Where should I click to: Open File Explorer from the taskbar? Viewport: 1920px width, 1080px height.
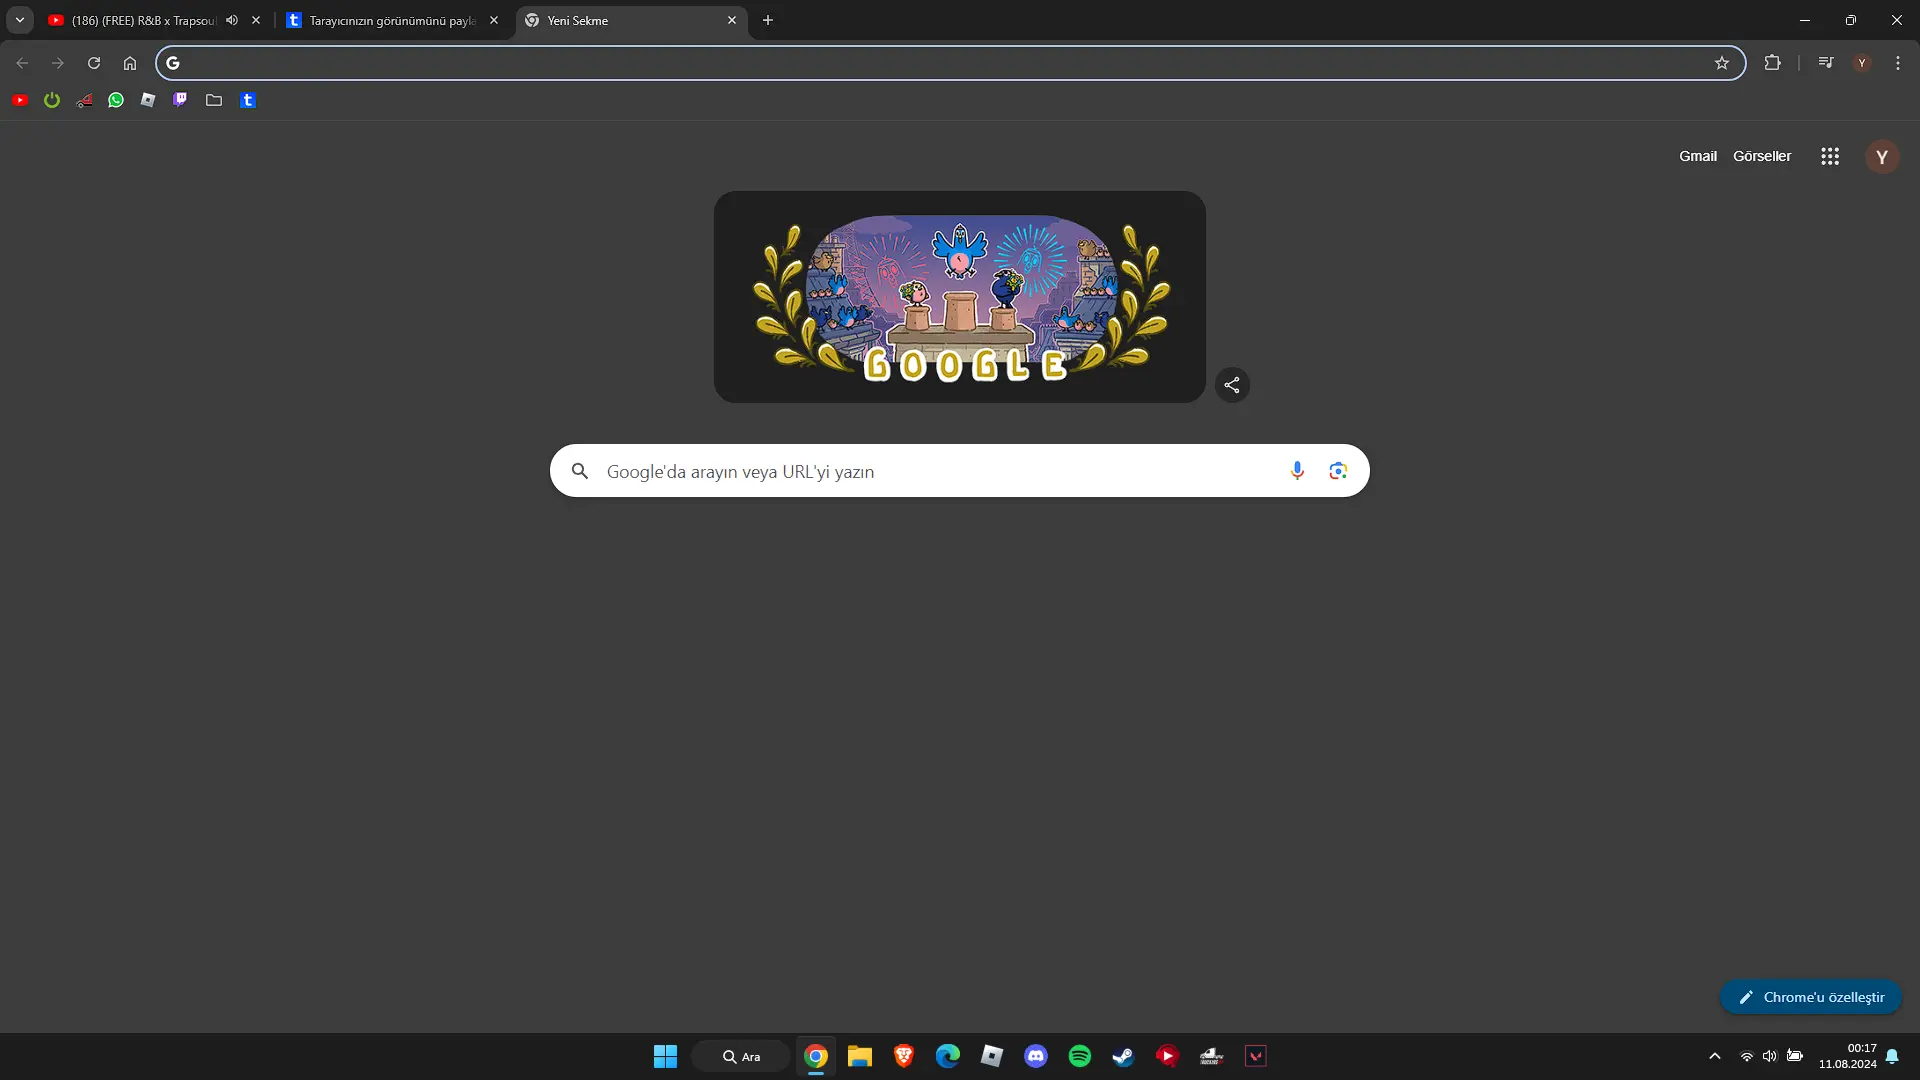(860, 1056)
